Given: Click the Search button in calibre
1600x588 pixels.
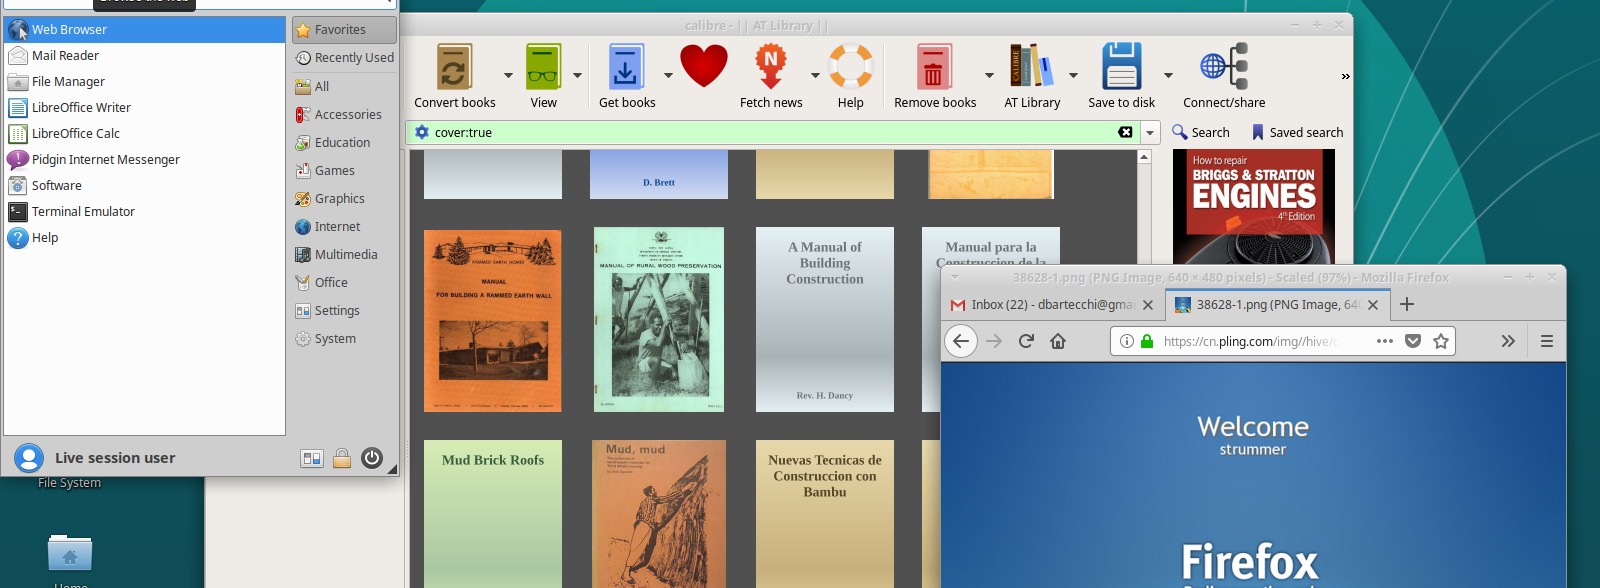Looking at the screenshot, I should tap(1201, 132).
